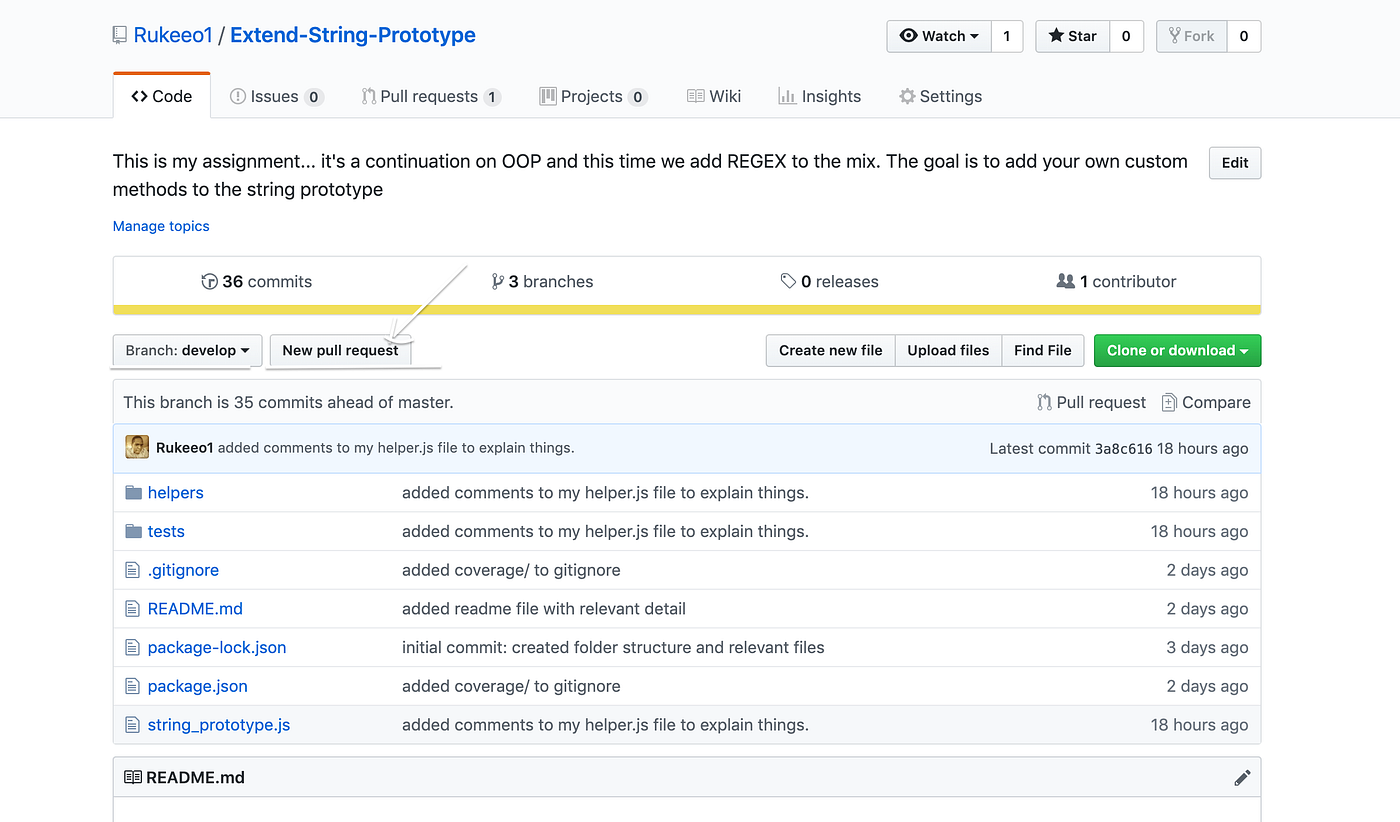This screenshot has width=1400, height=822.
Task: Open the 1 contributor link
Action: click(1116, 281)
